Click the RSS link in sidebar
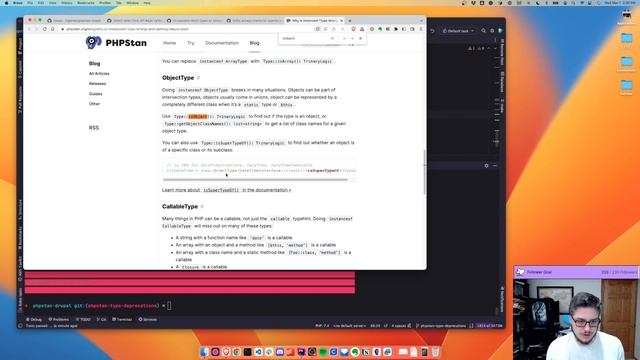The width and height of the screenshot is (640, 360). coord(94,128)
